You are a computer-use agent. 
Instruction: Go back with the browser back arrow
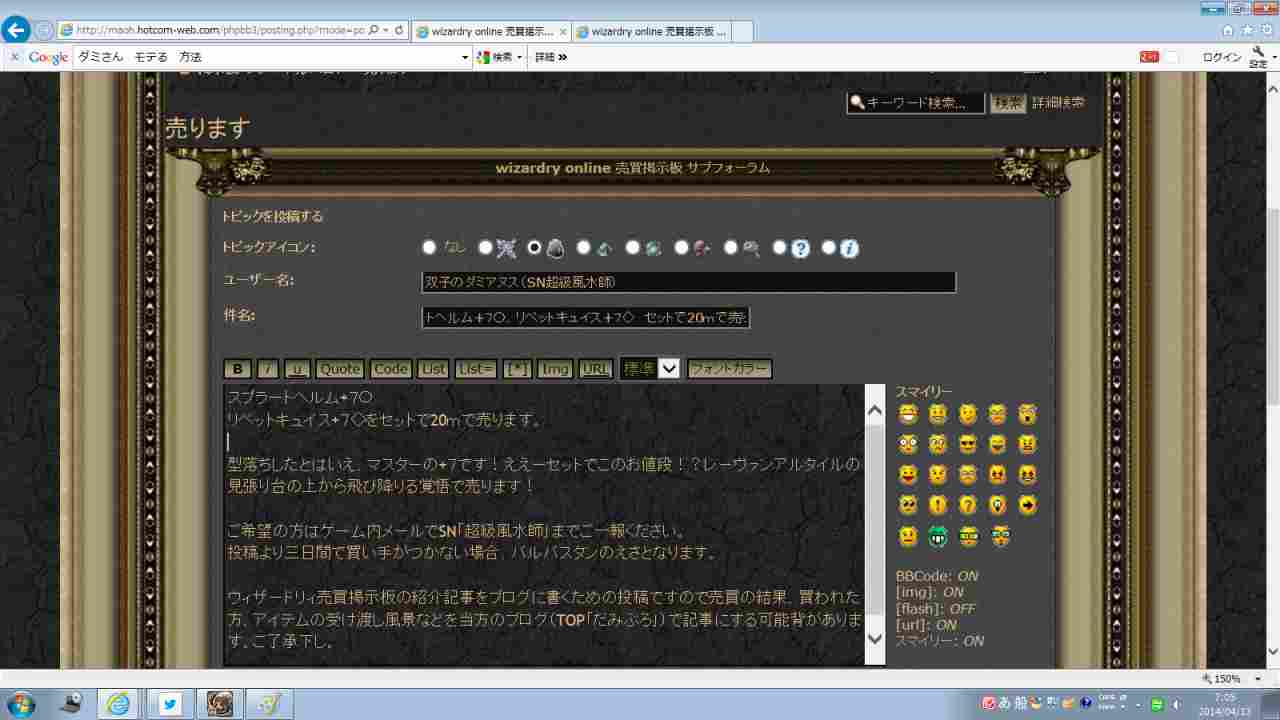pyautogui.click(x=16, y=30)
